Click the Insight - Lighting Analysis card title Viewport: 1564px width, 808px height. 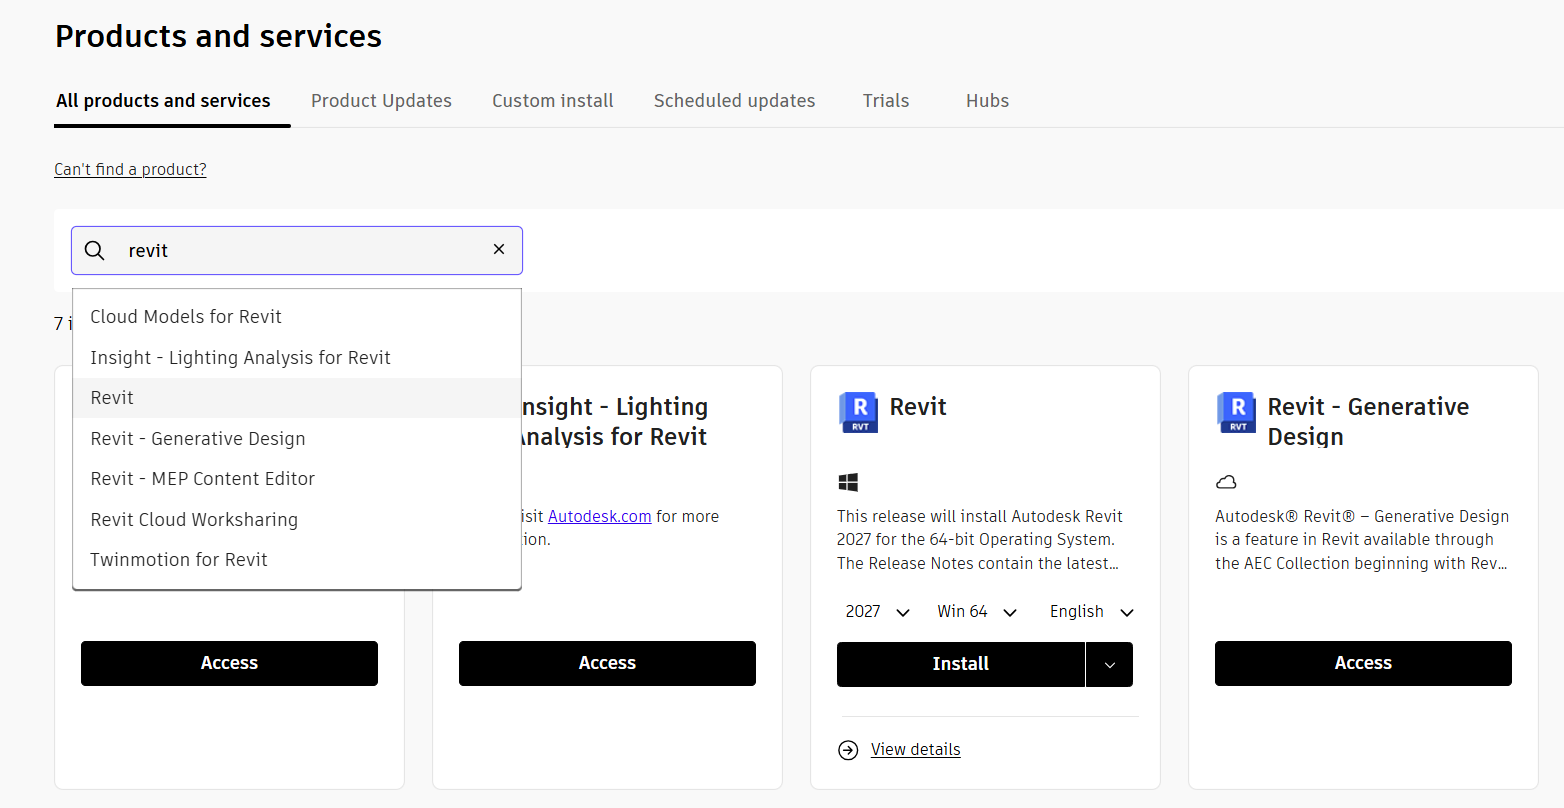pos(614,422)
